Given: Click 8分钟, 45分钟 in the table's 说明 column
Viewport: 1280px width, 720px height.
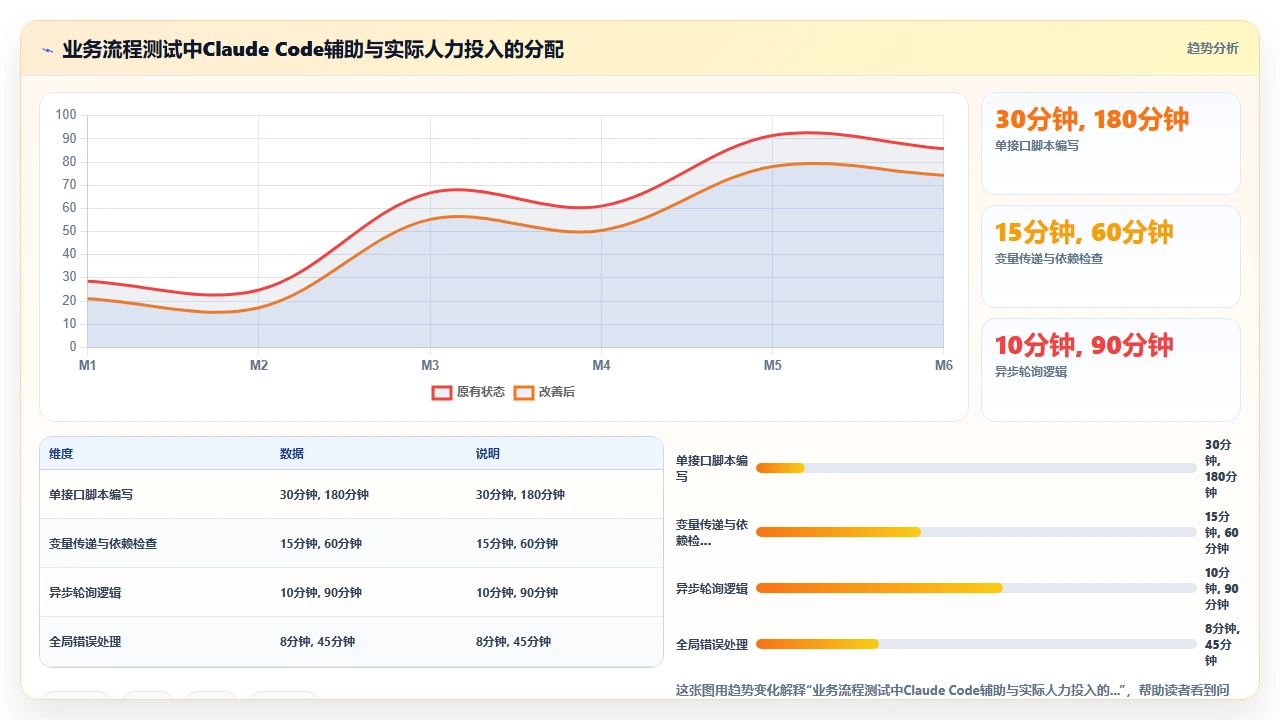Looking at the screenshot, I should [513, 642].
